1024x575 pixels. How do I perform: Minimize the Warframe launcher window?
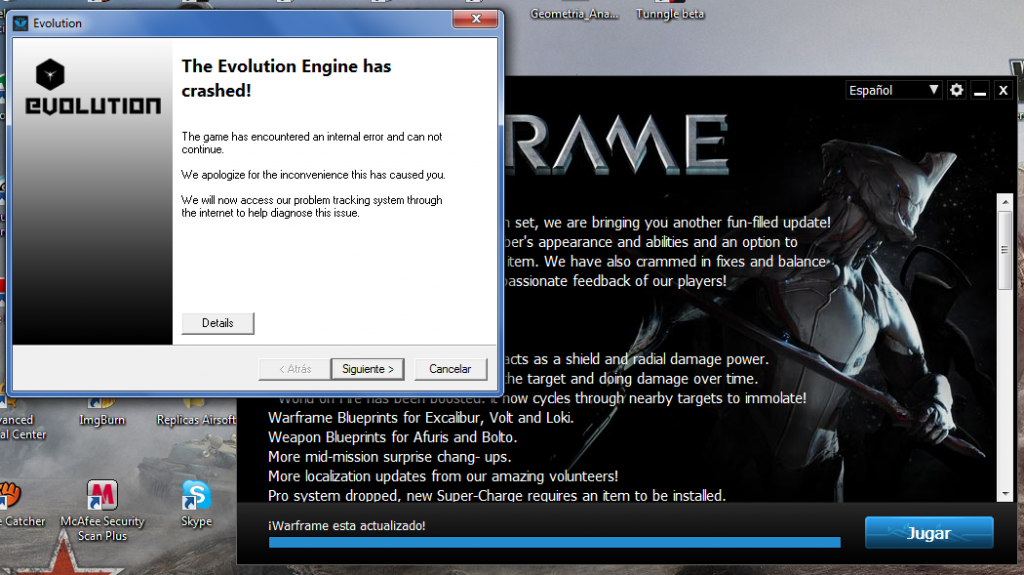(x=980, y=90)
